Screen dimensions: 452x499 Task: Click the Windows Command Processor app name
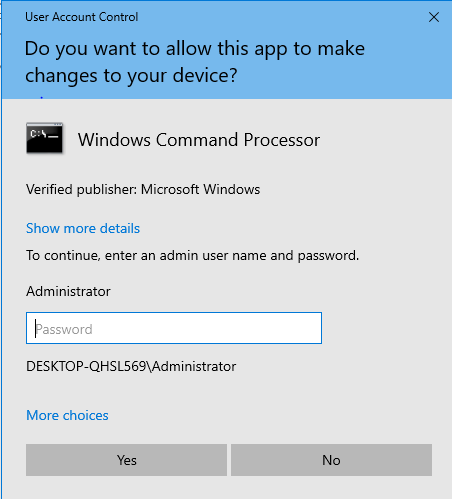pos(199,139)
